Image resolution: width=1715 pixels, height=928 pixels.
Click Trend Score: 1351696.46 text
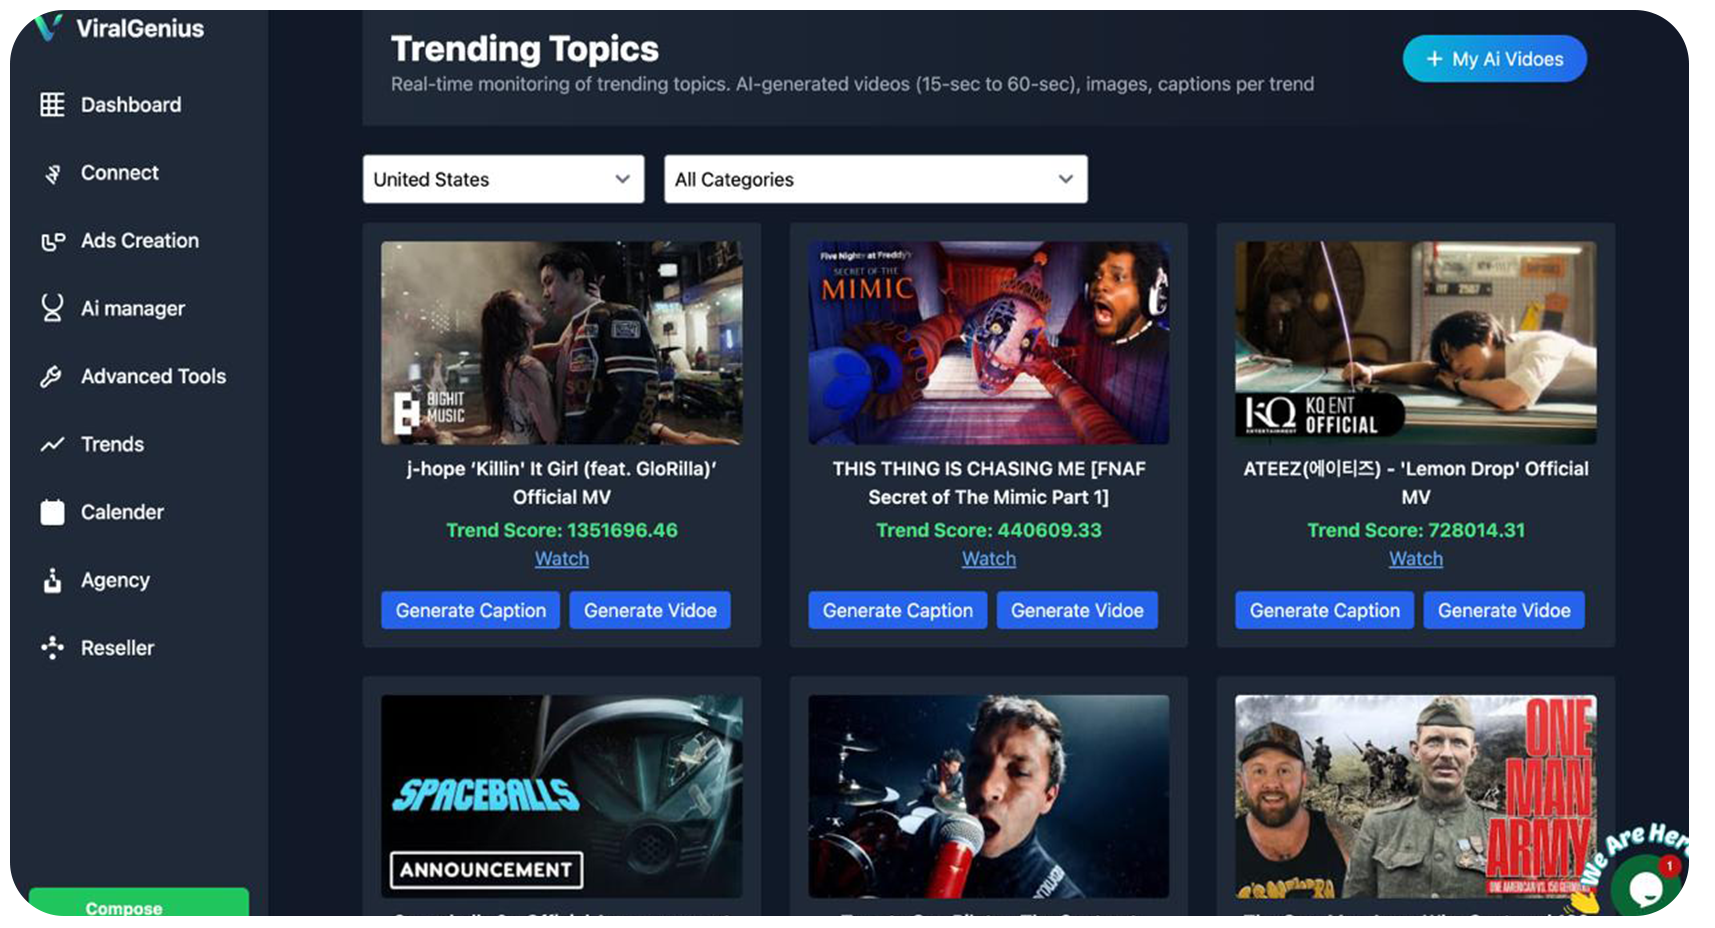[x=562, y=530]
